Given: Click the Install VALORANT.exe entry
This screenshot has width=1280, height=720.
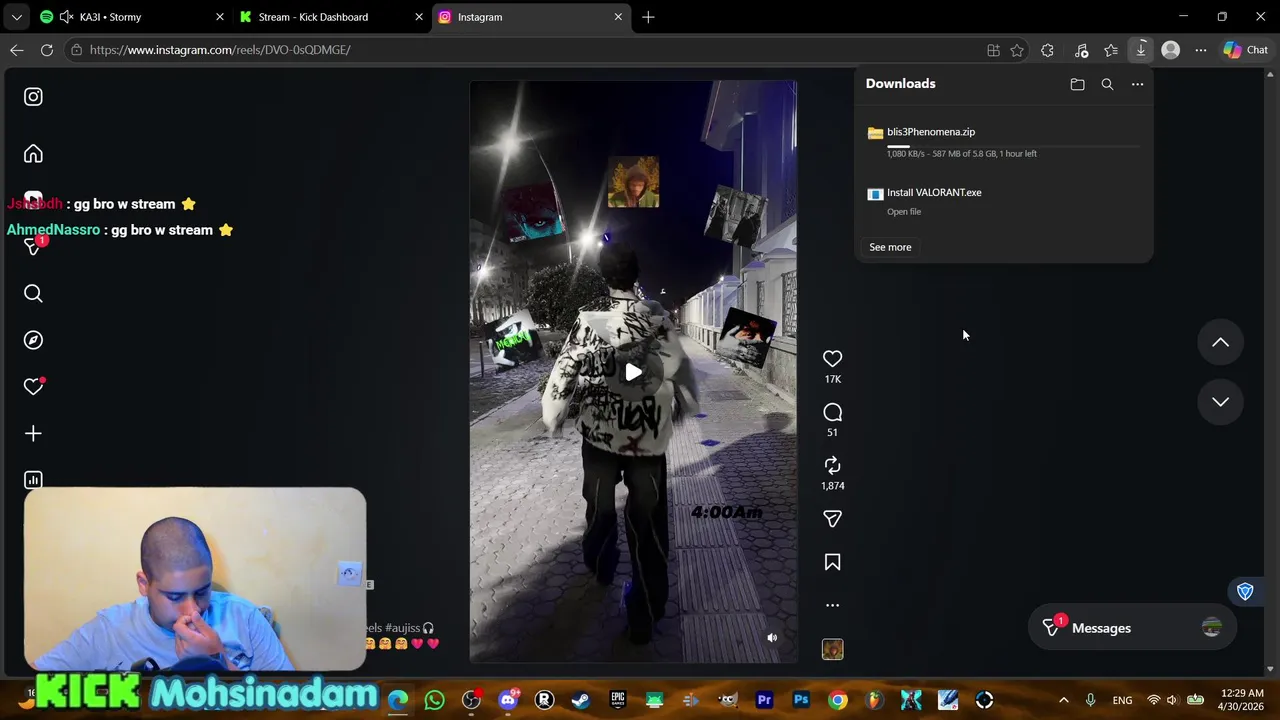Looking at the screenshot, I should (1004, 201).
